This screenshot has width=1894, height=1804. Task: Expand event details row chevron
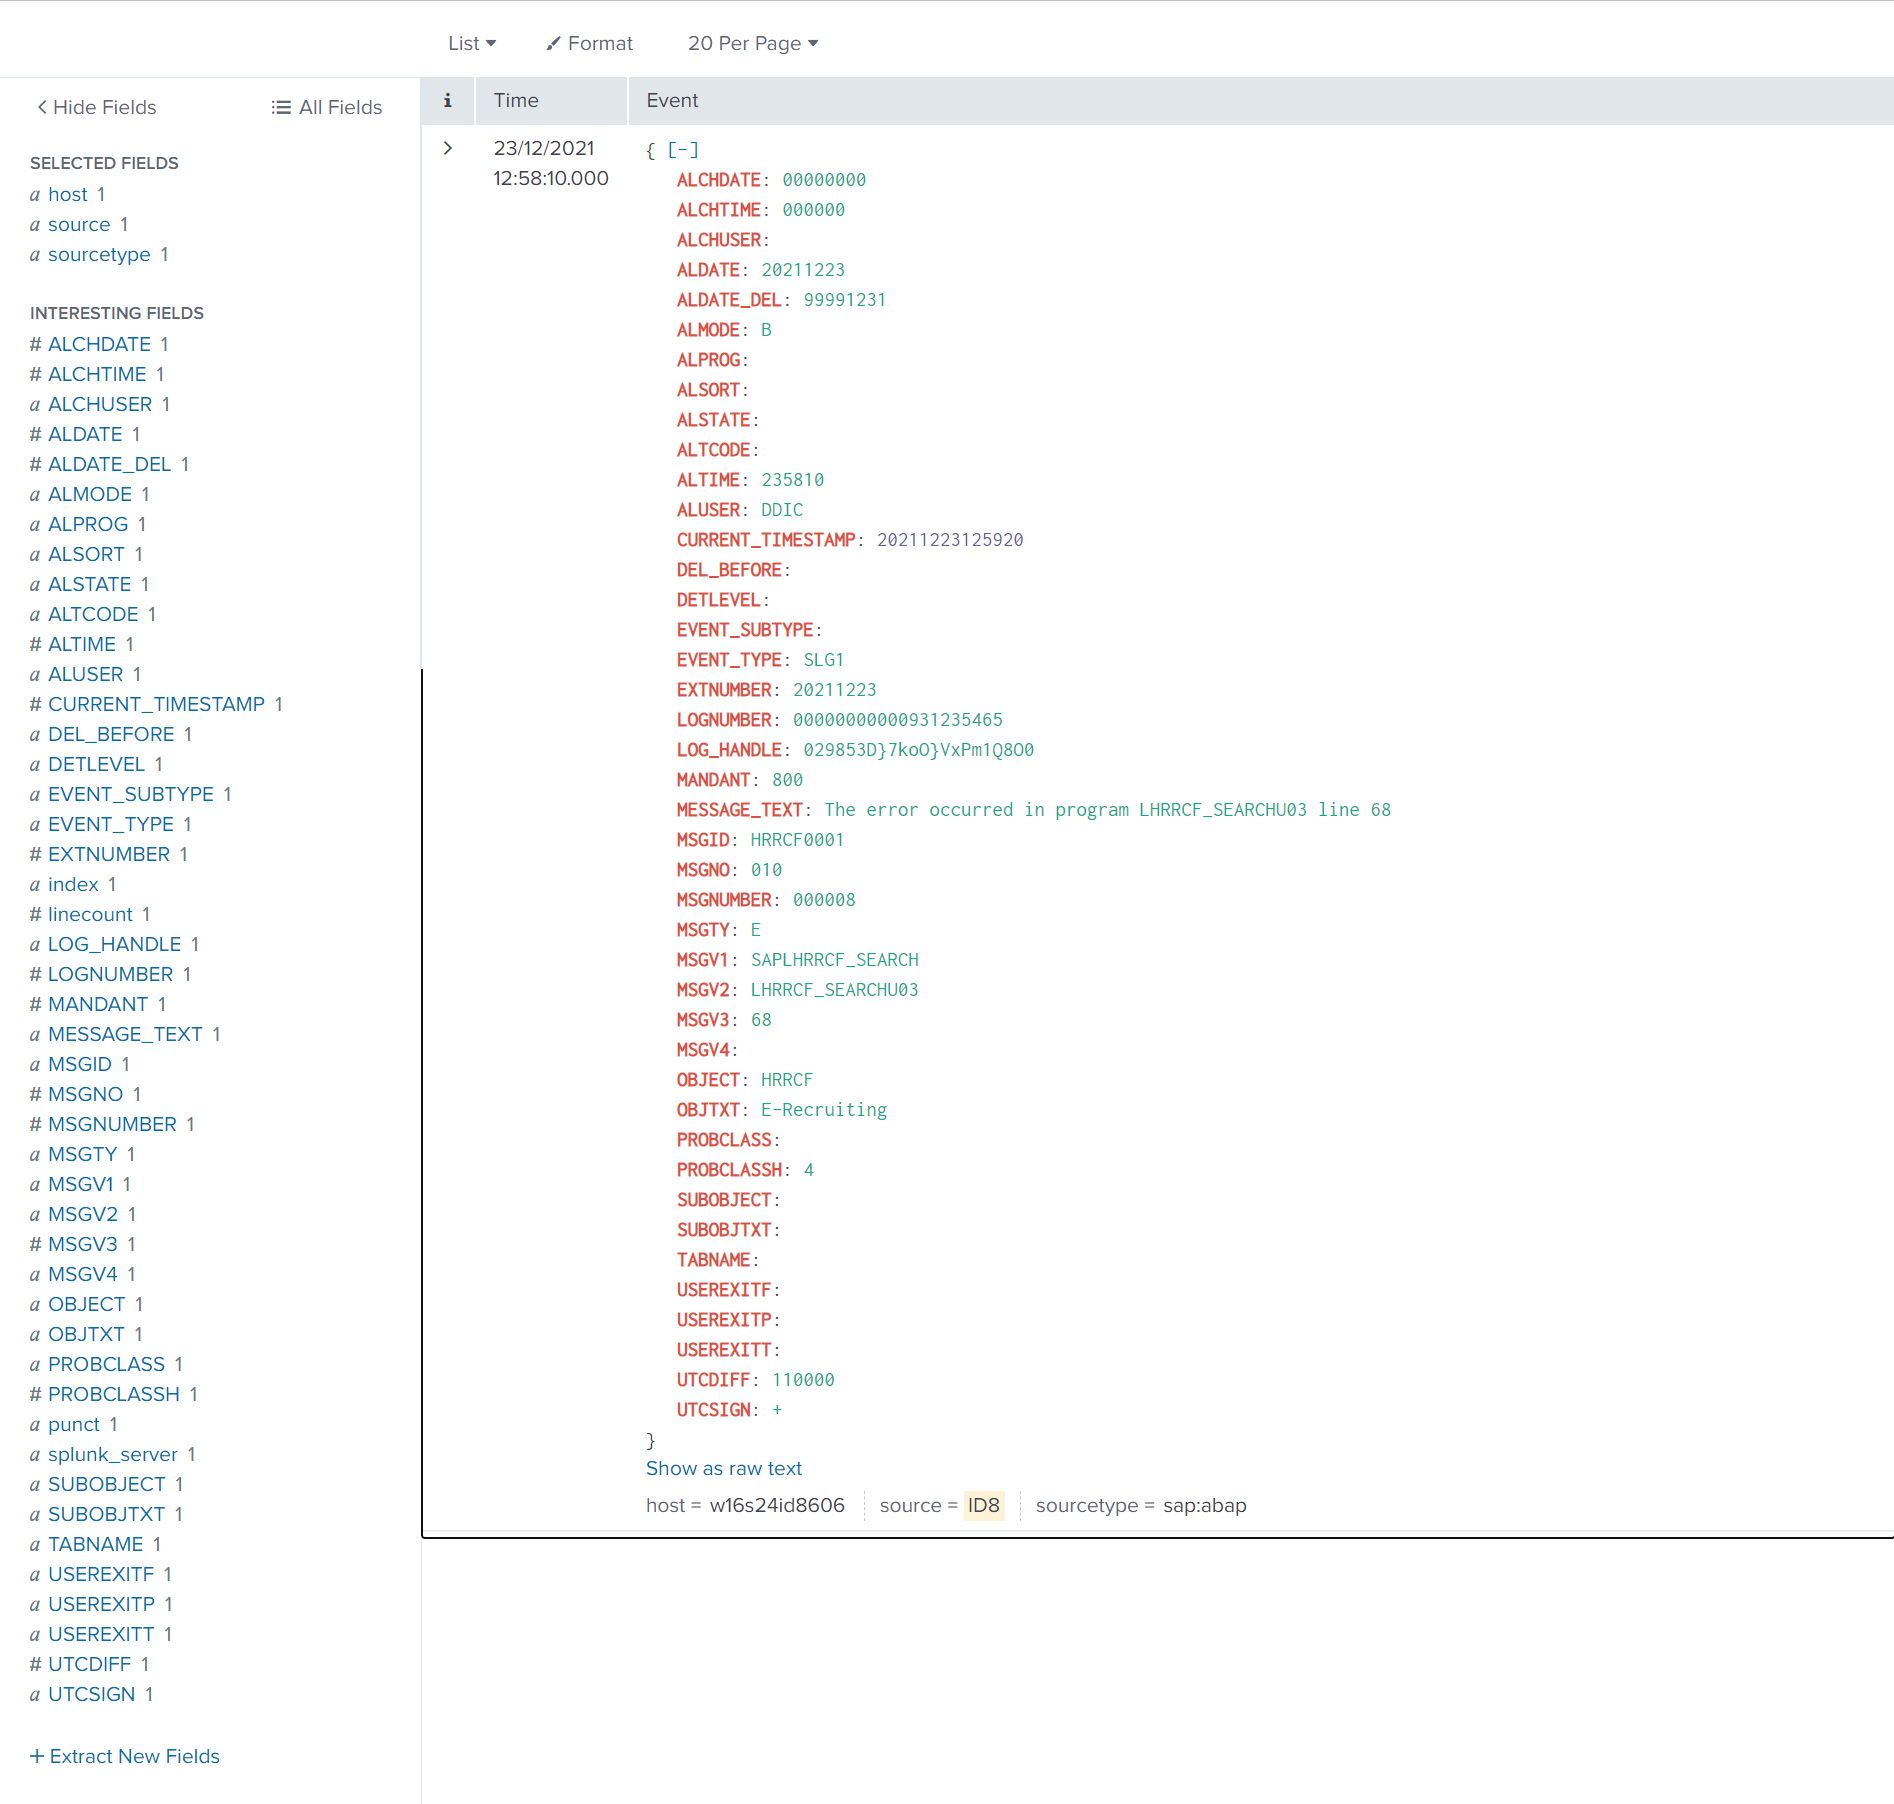click(x=448, y=148)
